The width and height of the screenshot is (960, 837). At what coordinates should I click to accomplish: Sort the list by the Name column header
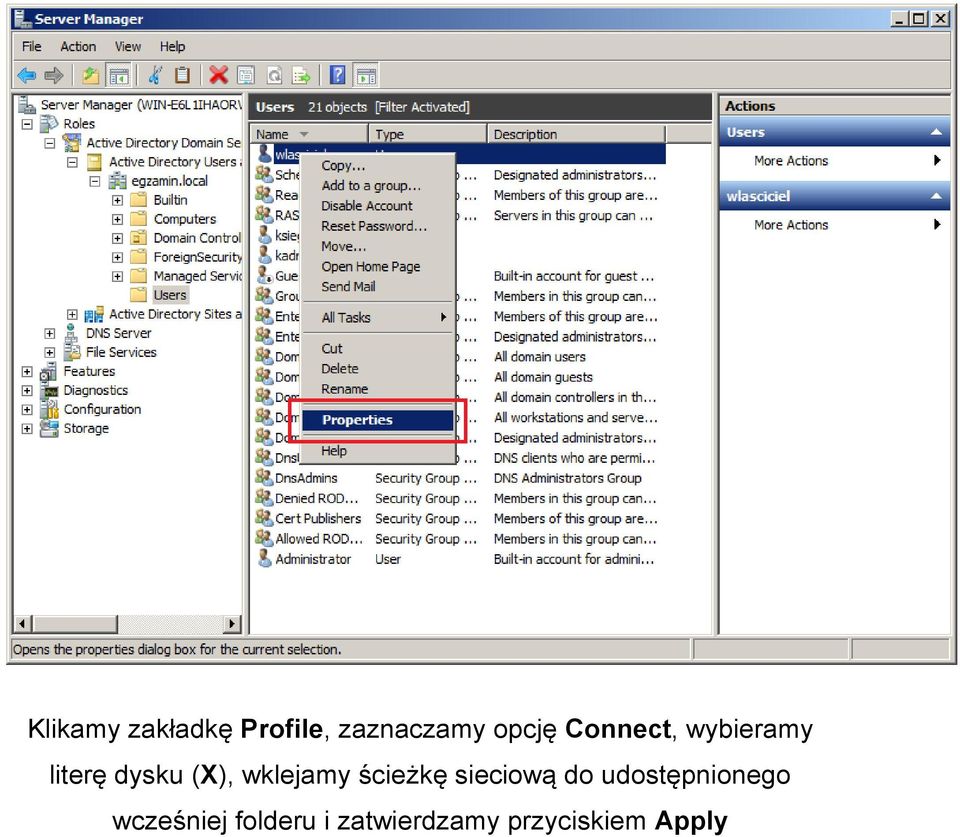(x=309, y=134)
